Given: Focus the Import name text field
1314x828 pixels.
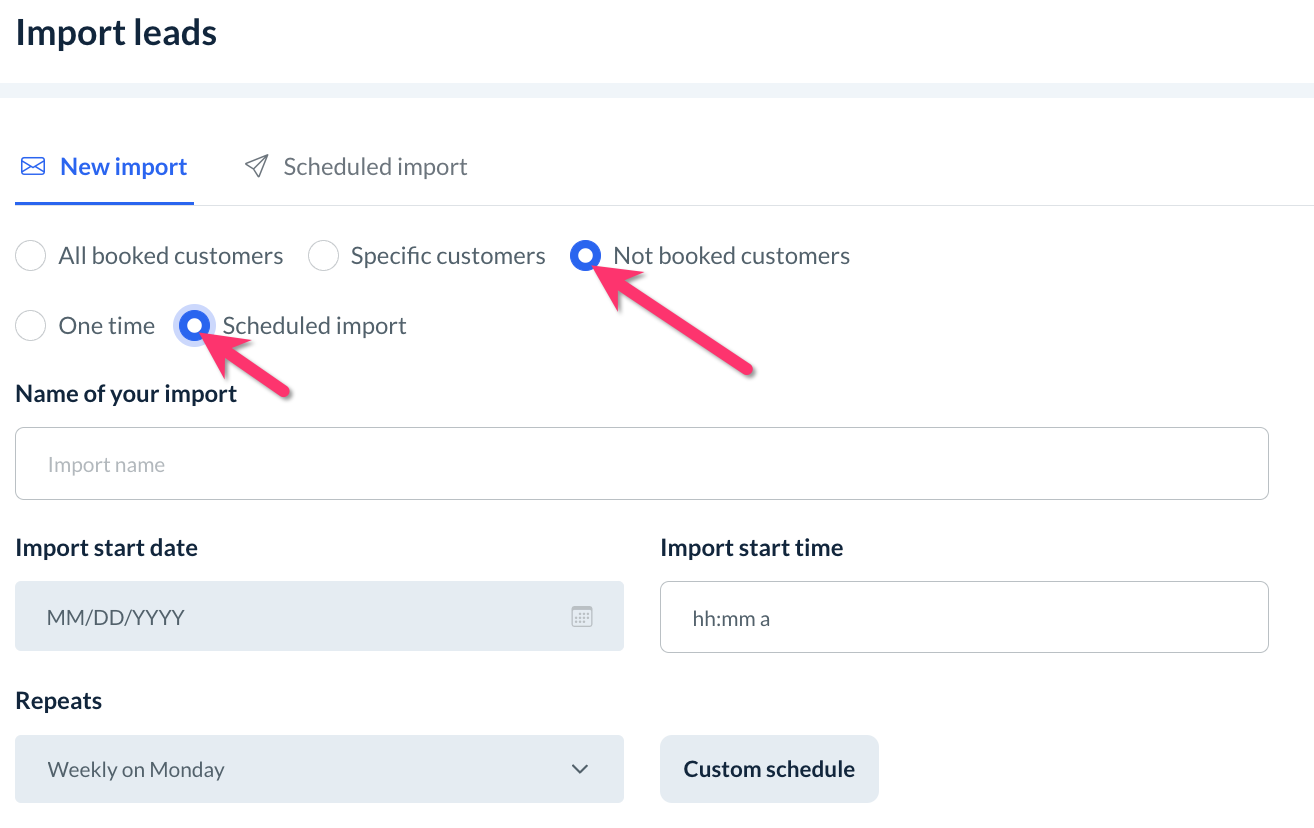Looking at the screenshot, I should pyautogui.click(x=641, y=465).
